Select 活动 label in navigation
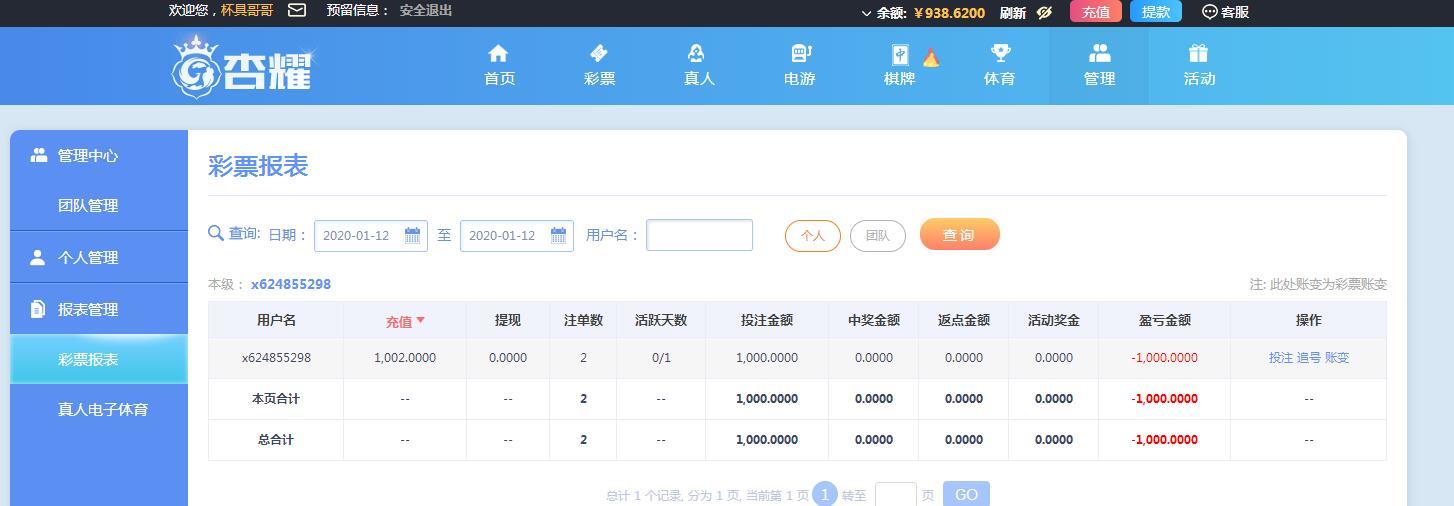The image size is (1454, 506). 1199,79
